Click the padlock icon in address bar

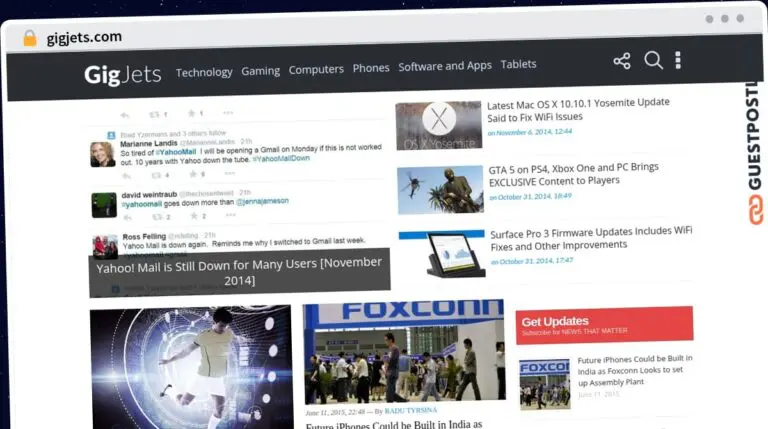tap(29, 38)
